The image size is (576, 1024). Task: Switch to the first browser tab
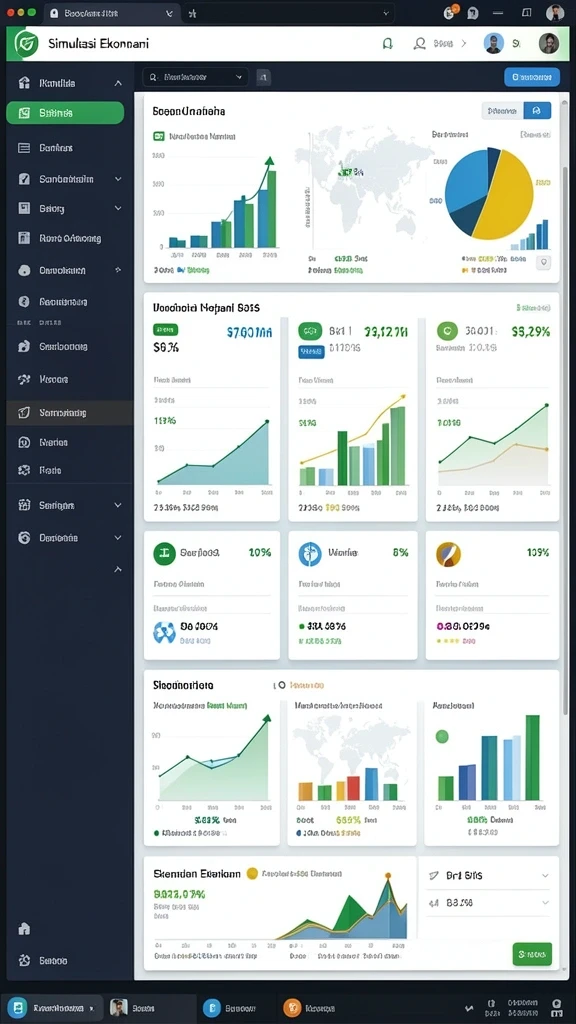tap(112, 12)
